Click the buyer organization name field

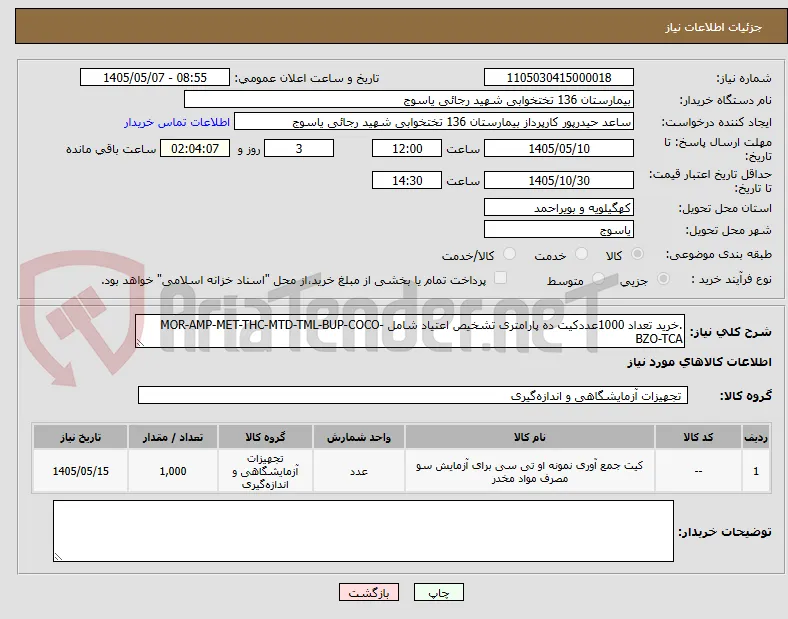pyautogui.click(x=409, y=99)
